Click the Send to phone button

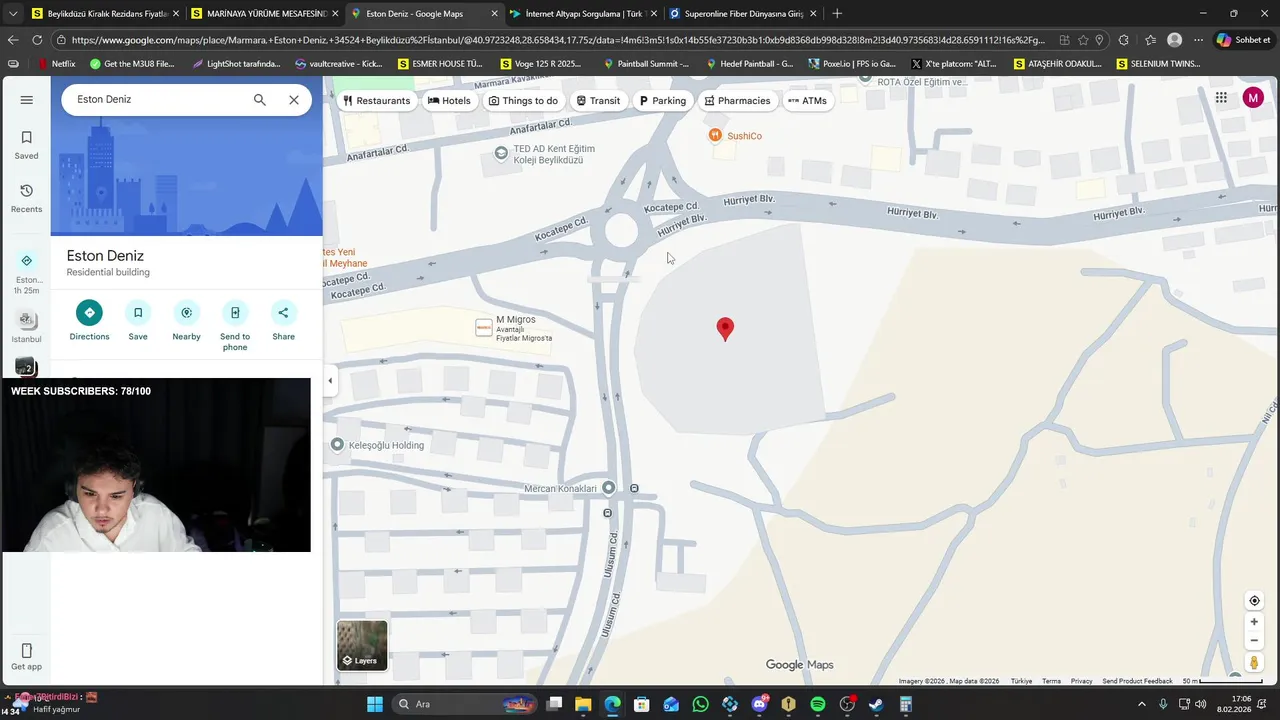click(x=235, y=326)
